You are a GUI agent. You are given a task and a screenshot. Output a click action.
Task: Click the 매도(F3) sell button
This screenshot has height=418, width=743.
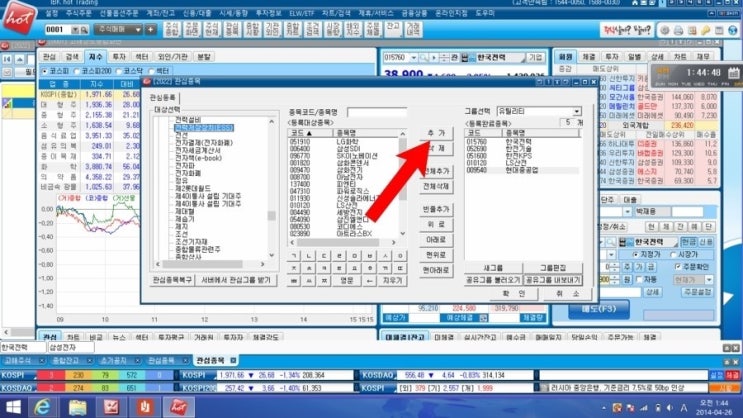[599, 309]
